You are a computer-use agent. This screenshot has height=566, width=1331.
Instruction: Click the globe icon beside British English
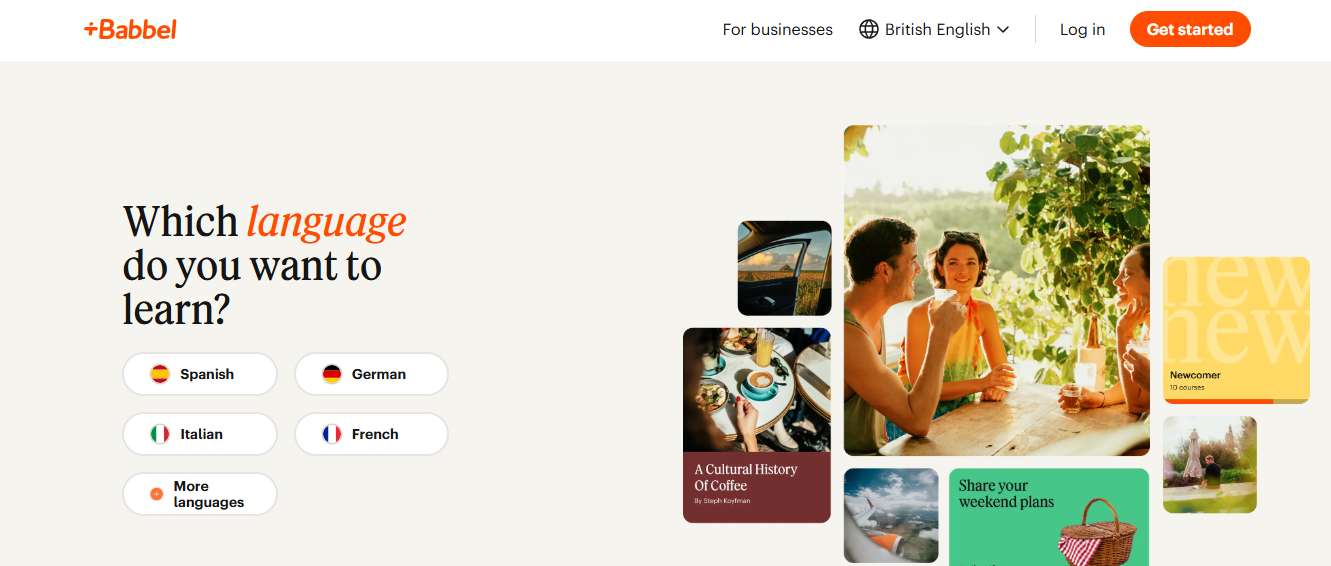coord(869,29)
